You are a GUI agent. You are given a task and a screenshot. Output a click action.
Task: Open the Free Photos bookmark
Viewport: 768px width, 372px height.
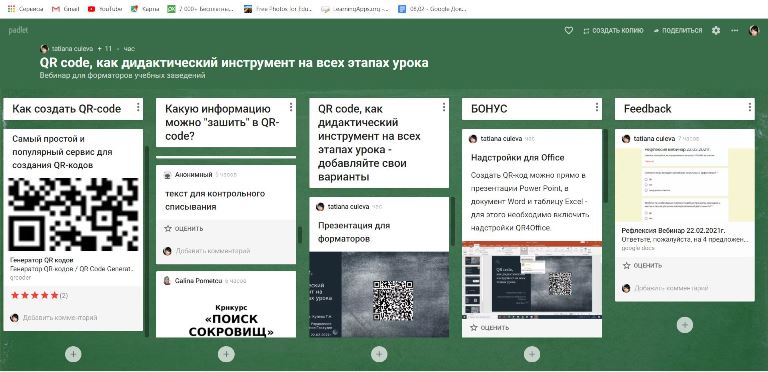279,9
